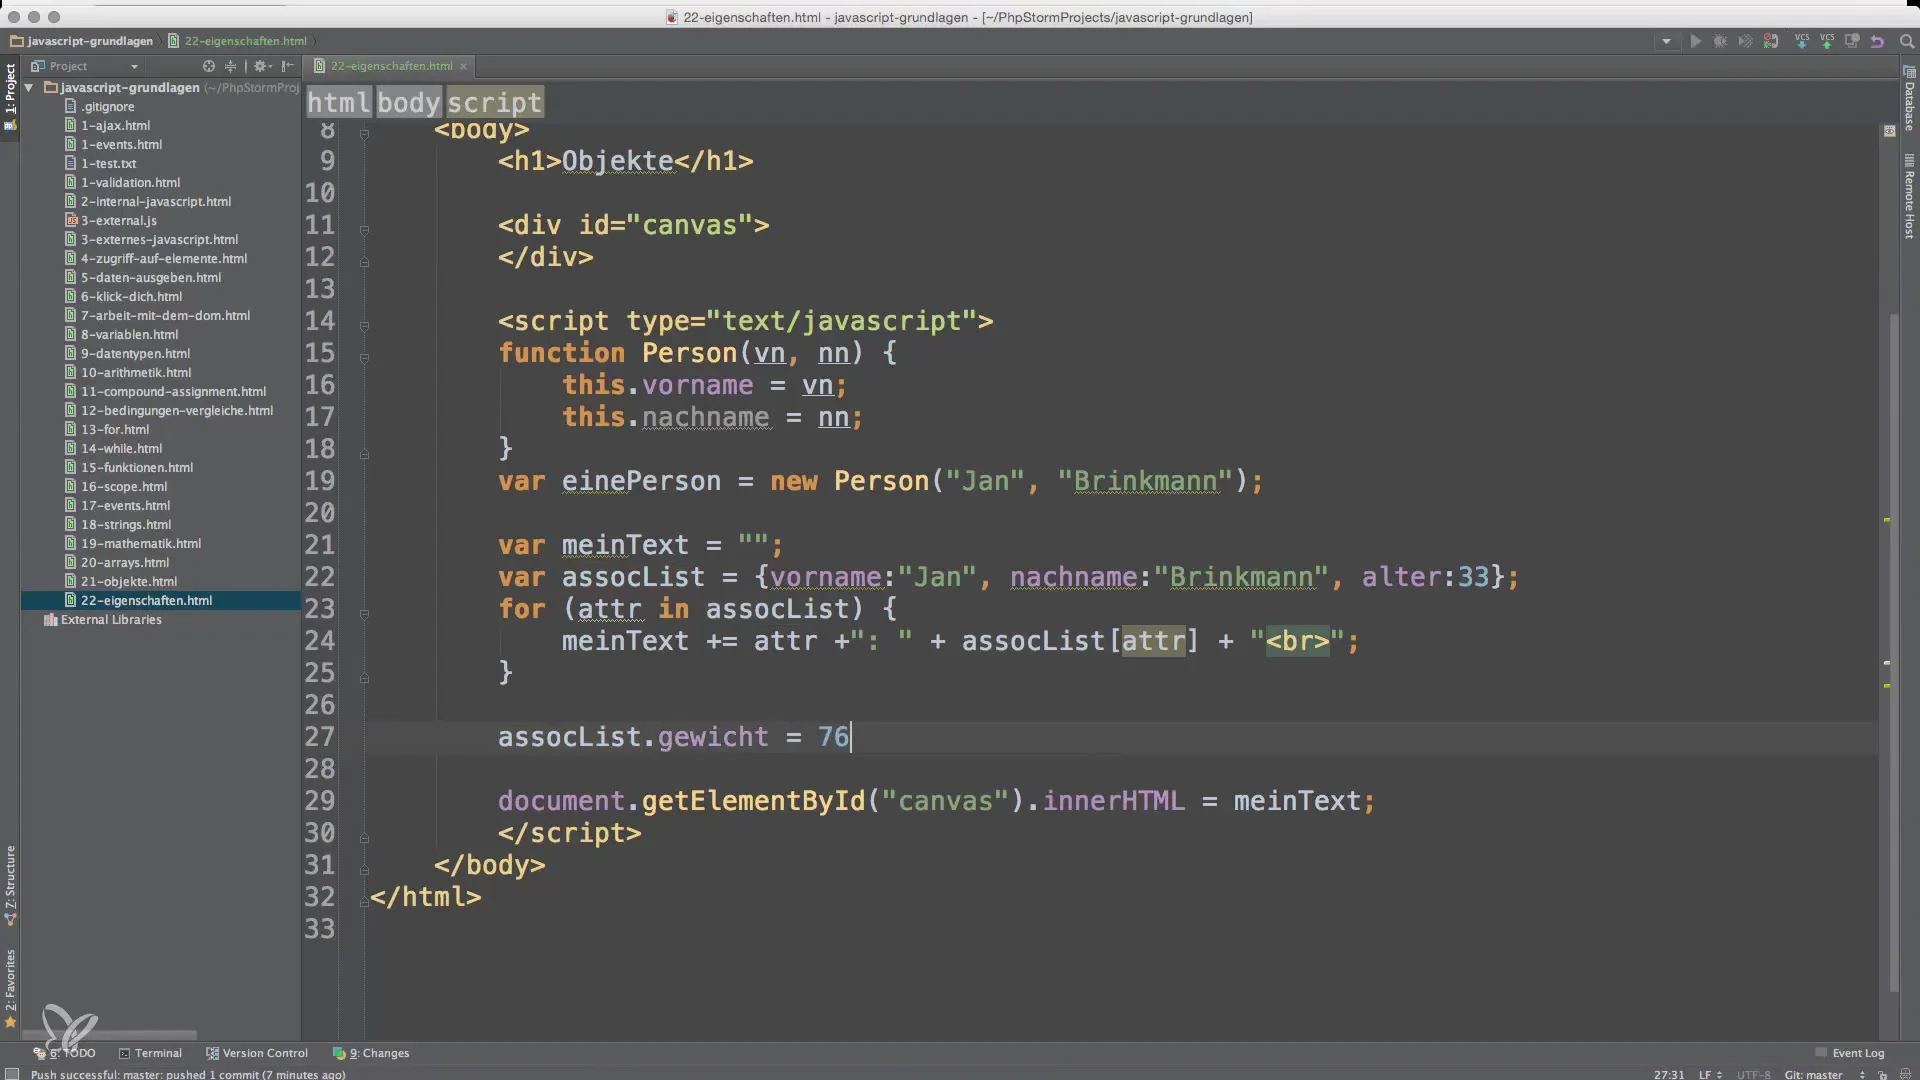The width and height of the screenshot is (1920, 1080).
Task: Open 18-strings.html file
Action: click(x=117, y=524)
